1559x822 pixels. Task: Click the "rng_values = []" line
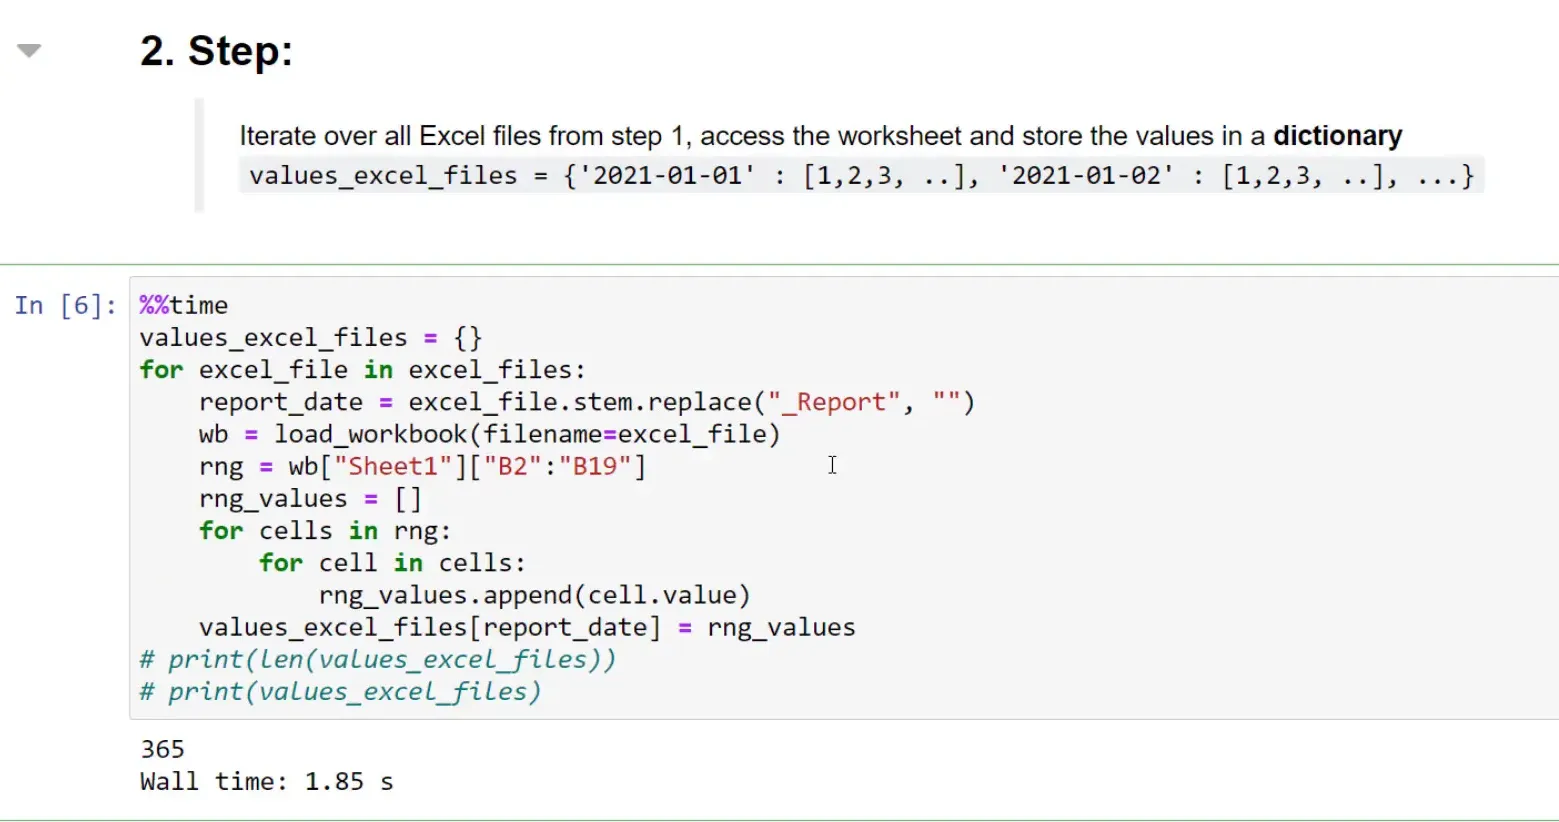coord(310,498)
